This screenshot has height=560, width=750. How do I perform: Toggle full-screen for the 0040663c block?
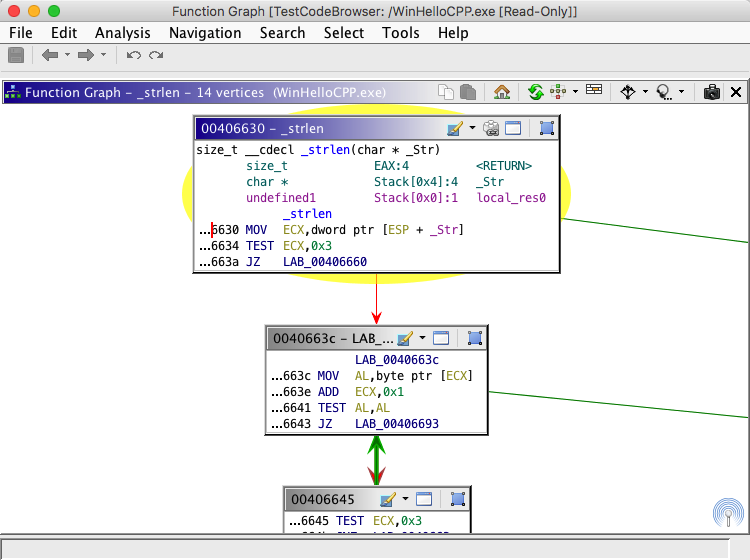[x=475, y=339]
